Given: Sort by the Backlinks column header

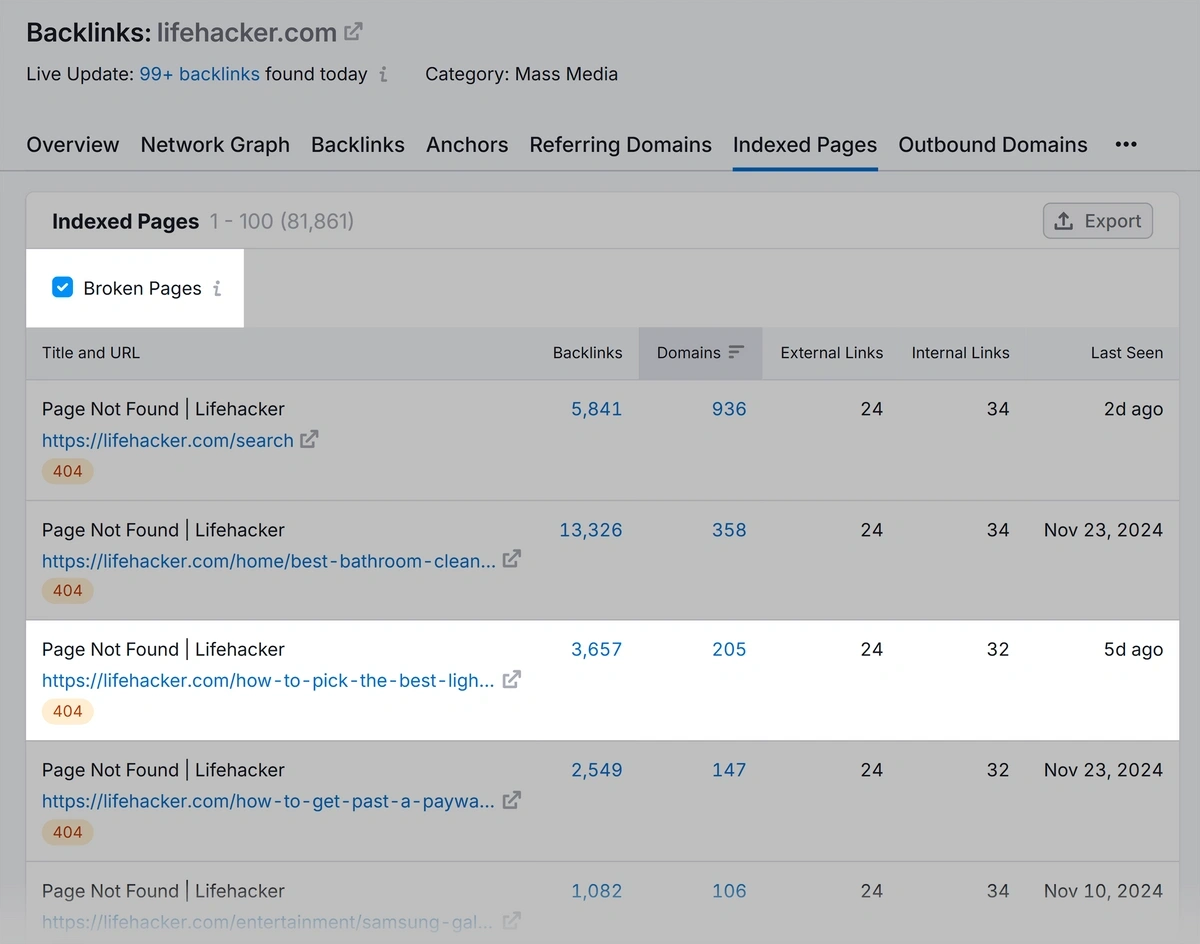Looking at the screenshot, I should coord(587,353).
